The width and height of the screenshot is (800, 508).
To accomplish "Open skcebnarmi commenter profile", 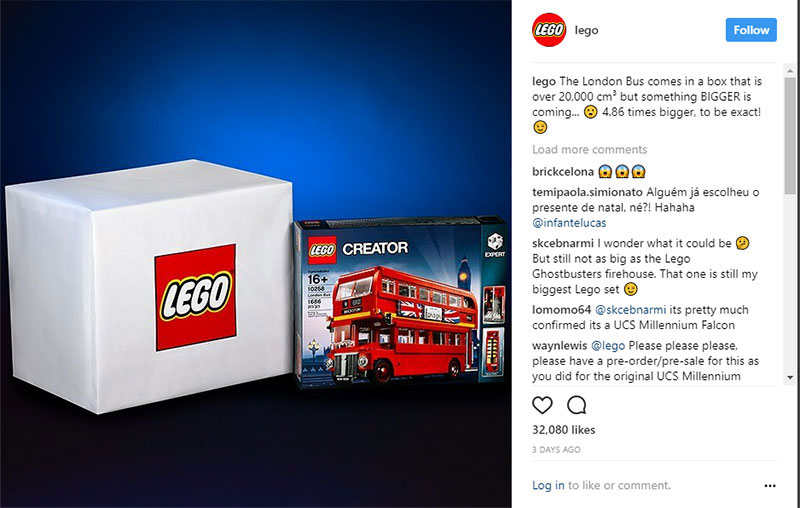I will [x=563, y=243].
